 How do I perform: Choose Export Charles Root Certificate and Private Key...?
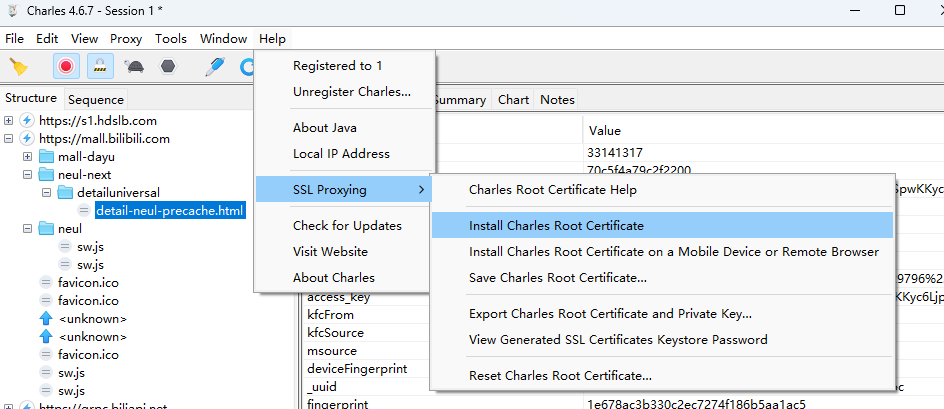662,314
